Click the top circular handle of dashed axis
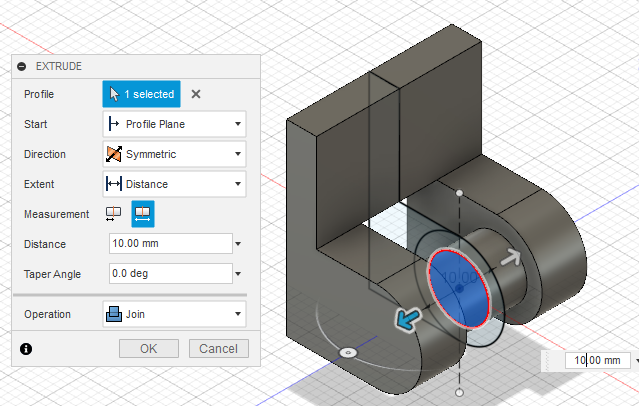This screenshot has width=639, height=406. click(x=459, y=193)
